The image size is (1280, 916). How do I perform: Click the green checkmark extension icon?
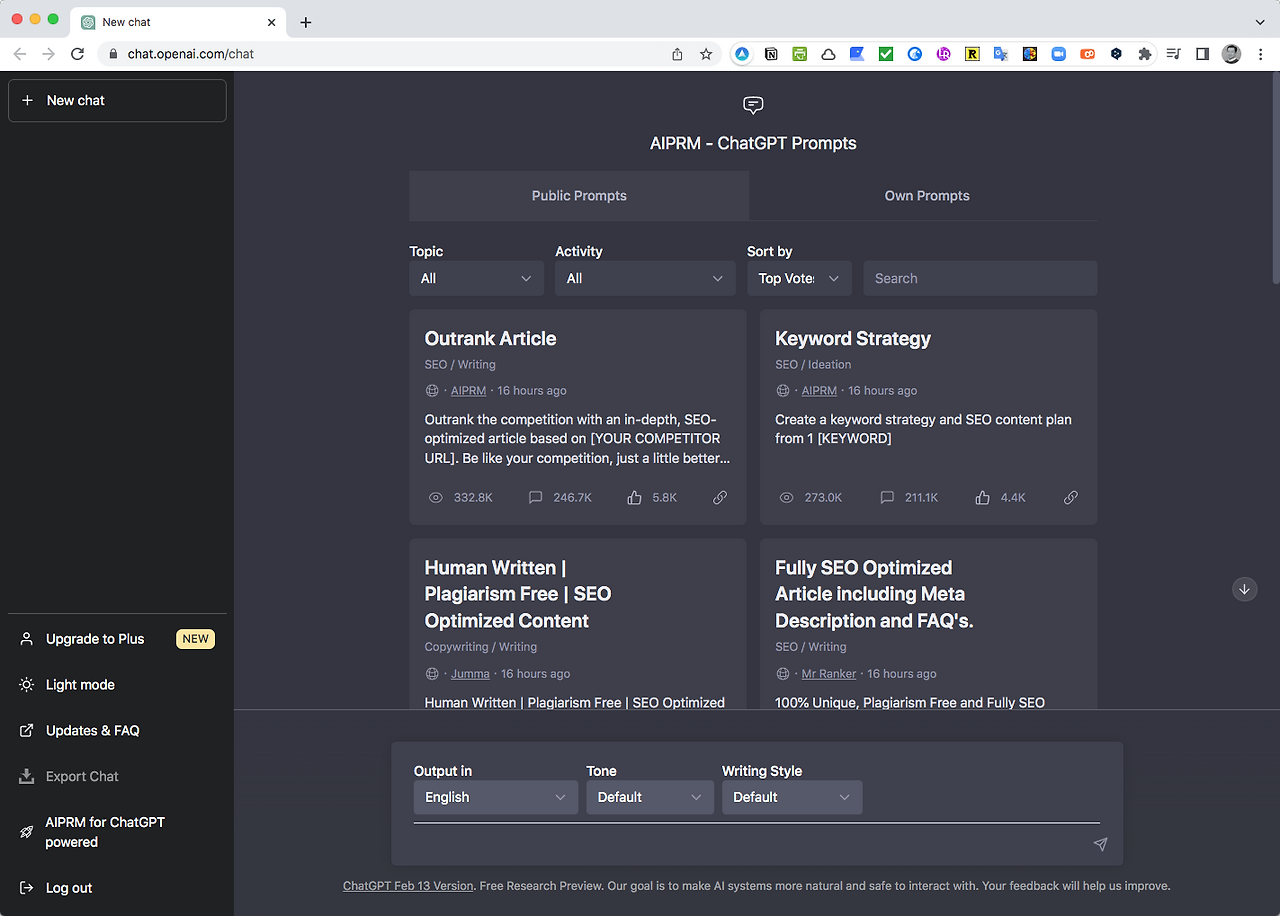point(886,54)
